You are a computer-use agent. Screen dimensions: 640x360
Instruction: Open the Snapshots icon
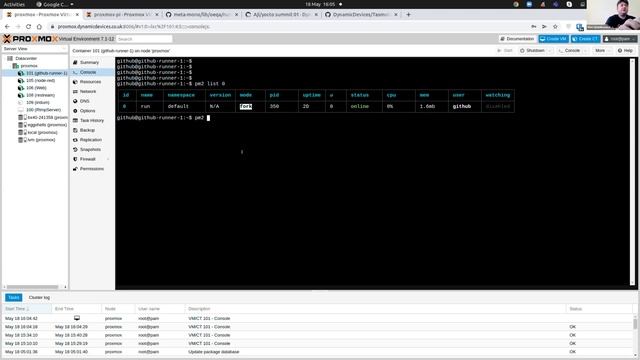(x=75, y=149)
